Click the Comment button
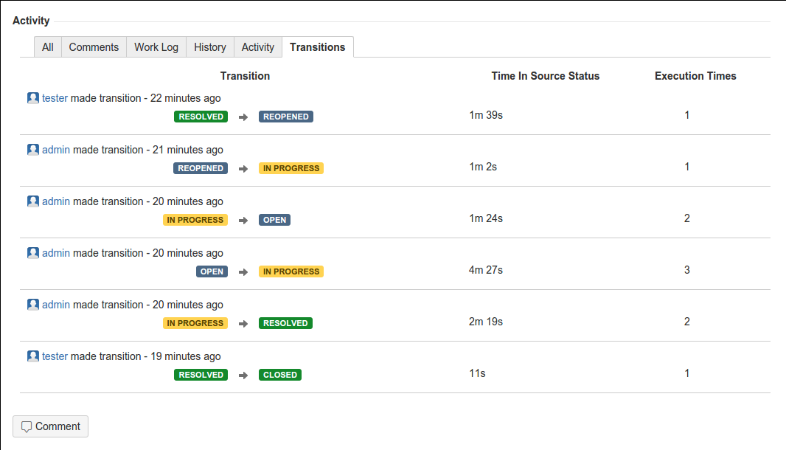Viewport: 786px width, 450px height. tap(51, 426)
